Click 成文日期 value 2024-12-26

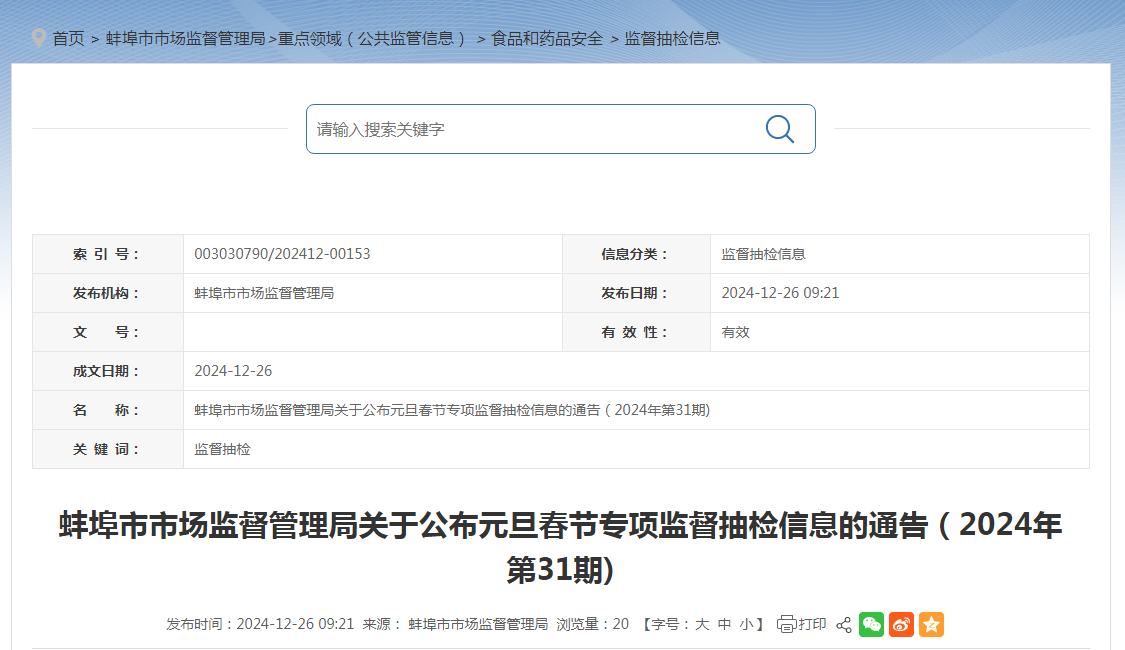click(x=233, y=371)
